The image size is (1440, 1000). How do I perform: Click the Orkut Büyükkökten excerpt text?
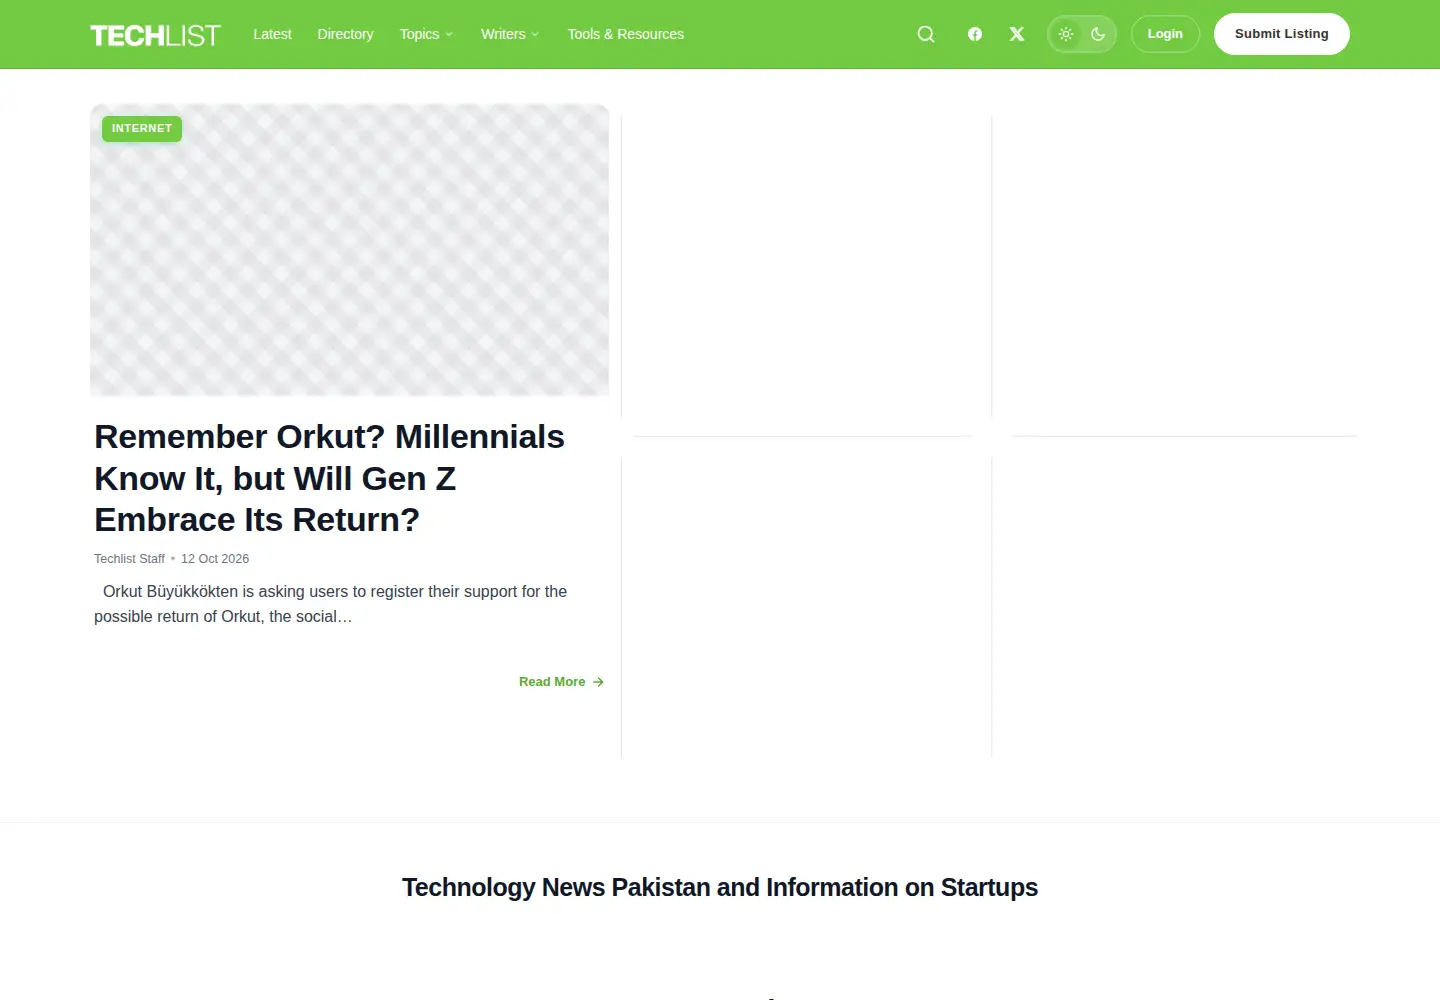(331, 604)
